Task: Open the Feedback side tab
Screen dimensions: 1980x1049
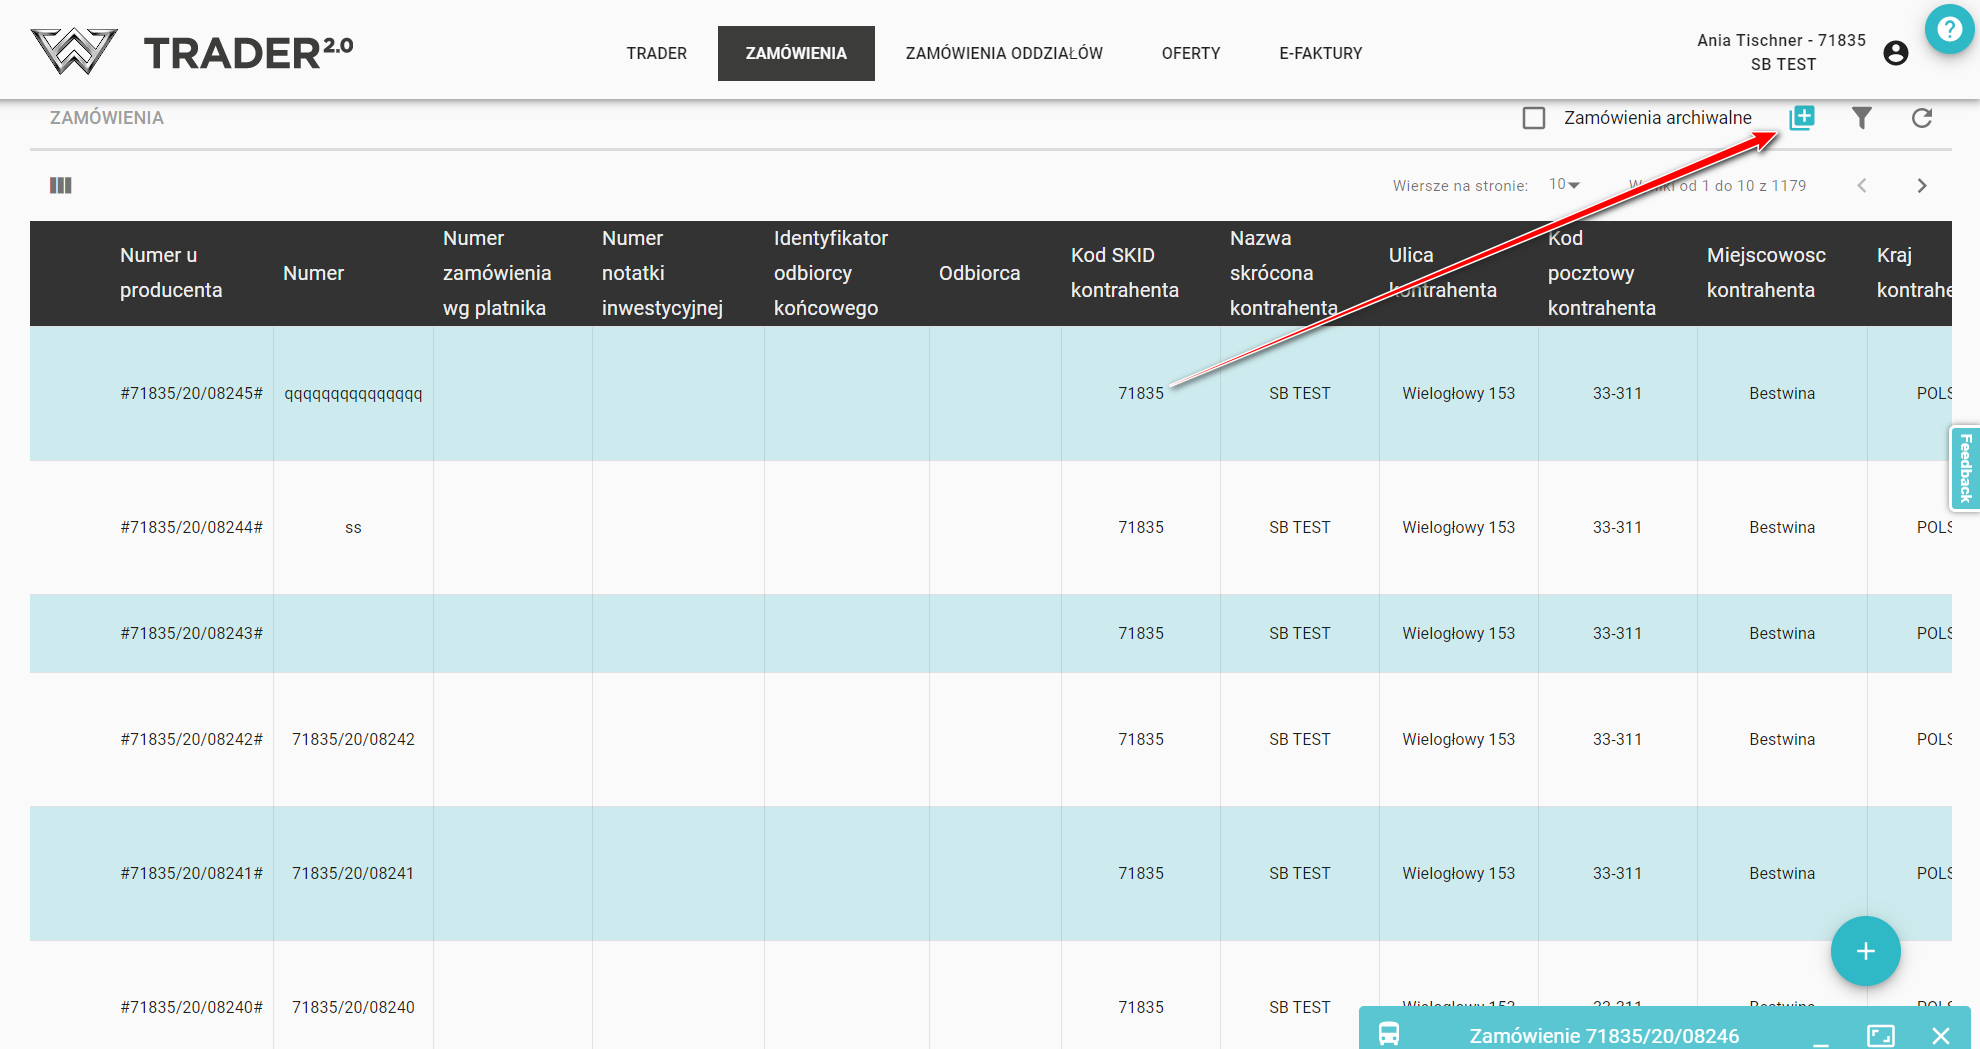Action: (1965, 468)
